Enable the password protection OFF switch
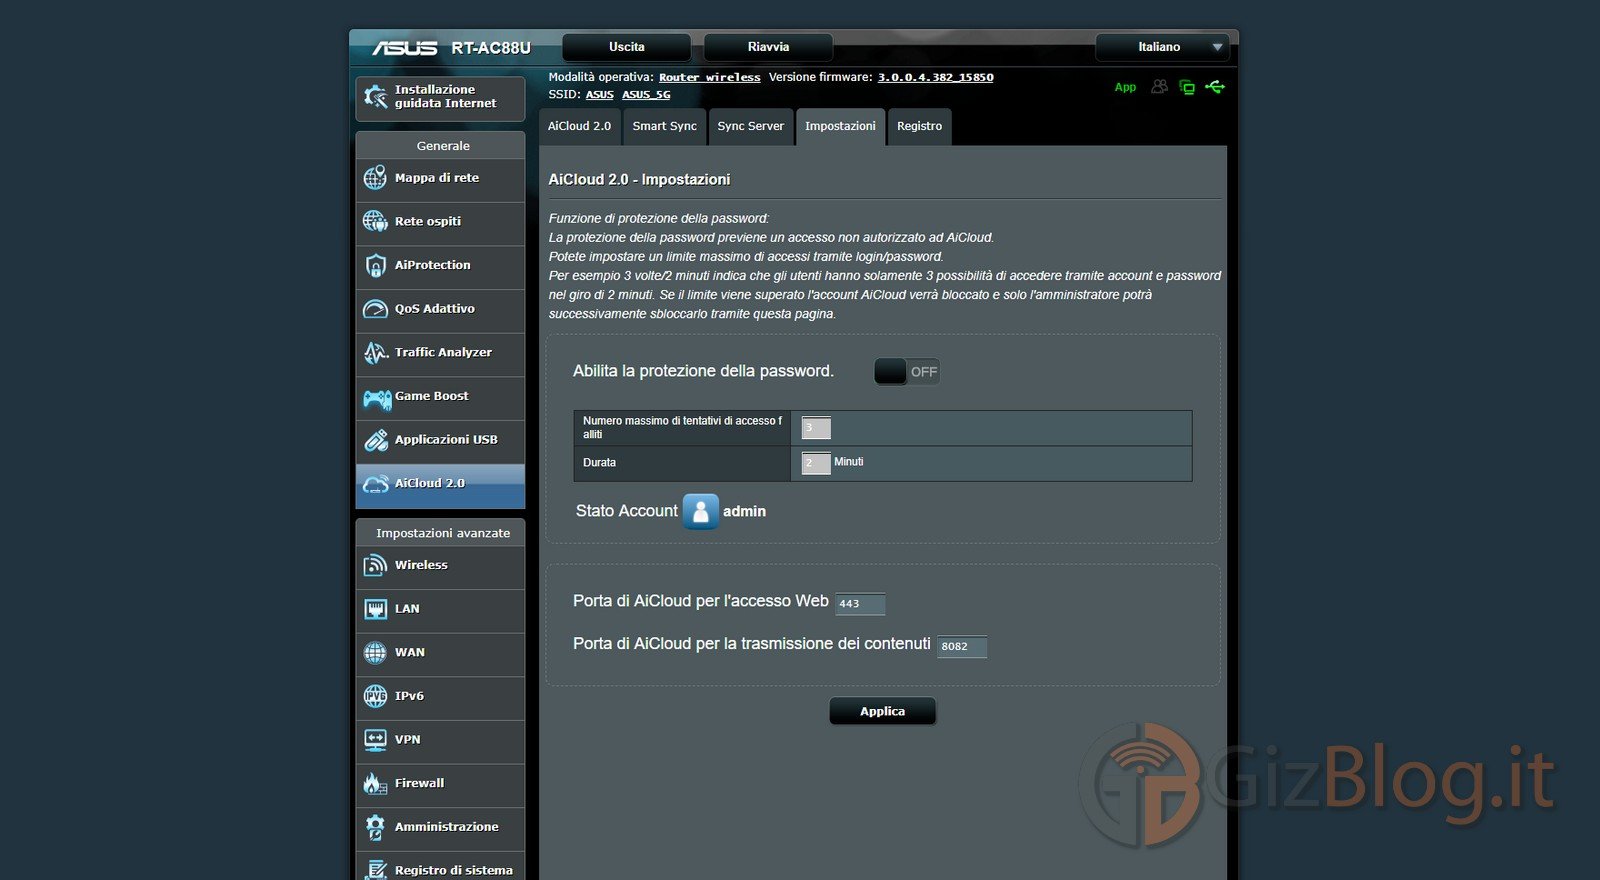This screenshot has width=1600, height=880. [x=906, y=372]
